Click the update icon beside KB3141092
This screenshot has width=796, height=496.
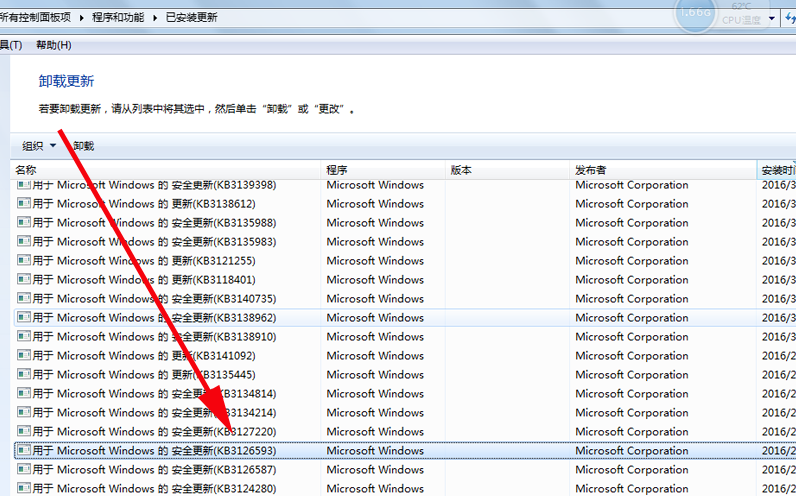(x=24, y=355)
